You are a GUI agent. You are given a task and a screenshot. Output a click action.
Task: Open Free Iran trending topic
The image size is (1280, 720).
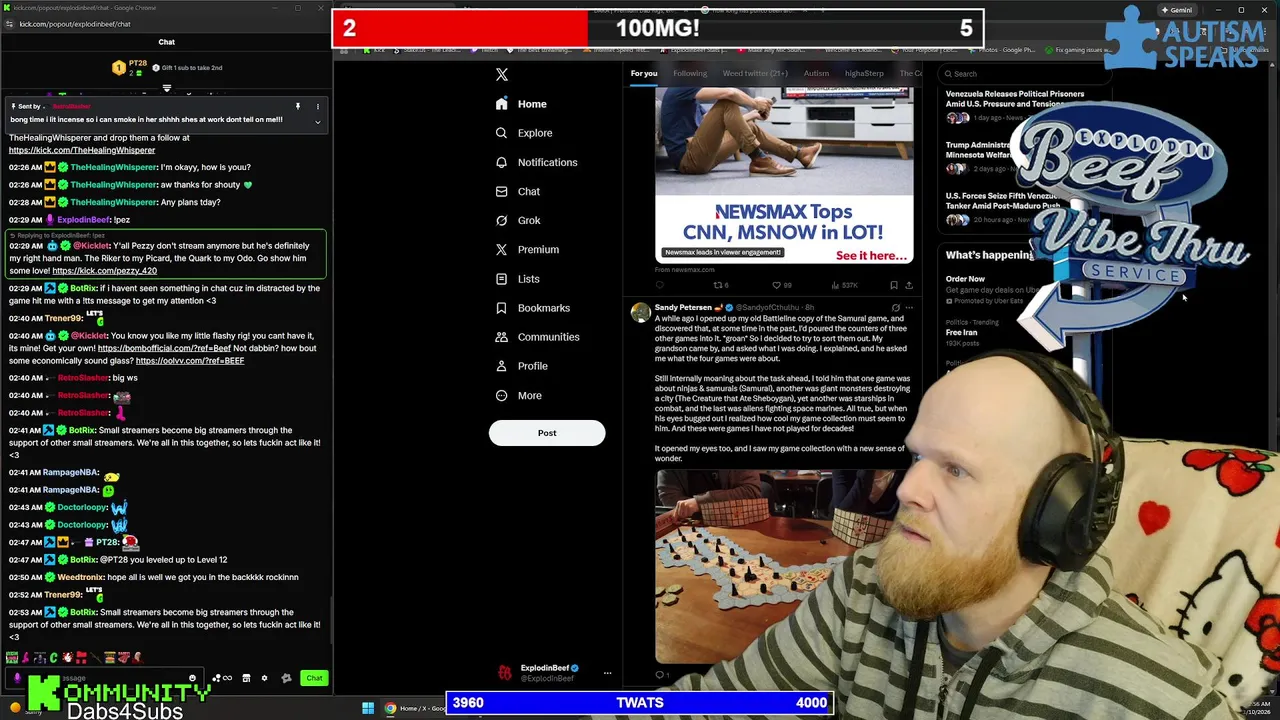tap(961, 332)
